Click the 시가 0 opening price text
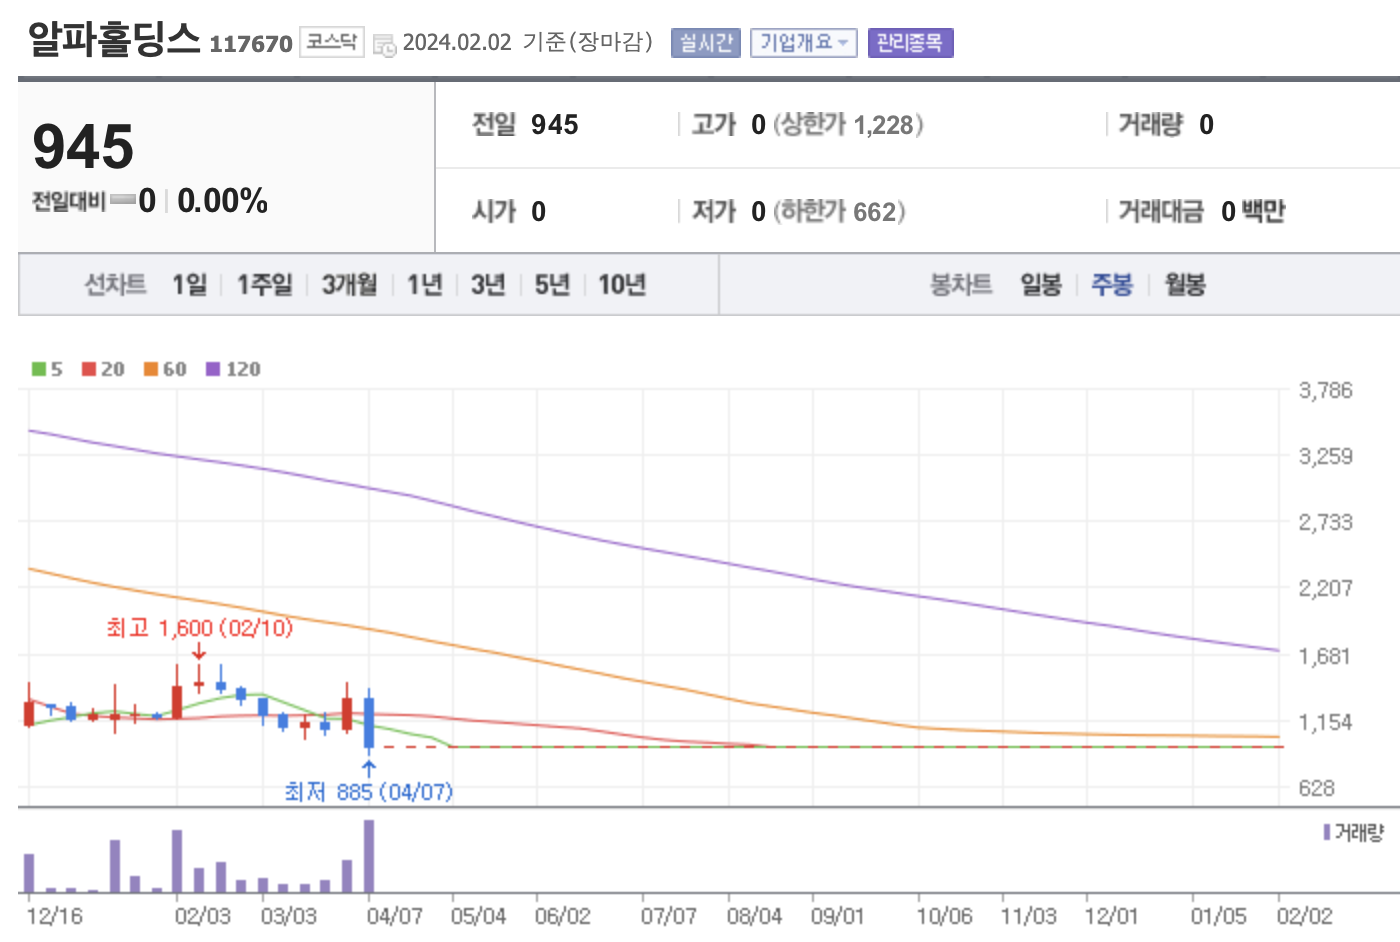The width and height of the screenshot is (1400, 942). (x=509, y=212)
